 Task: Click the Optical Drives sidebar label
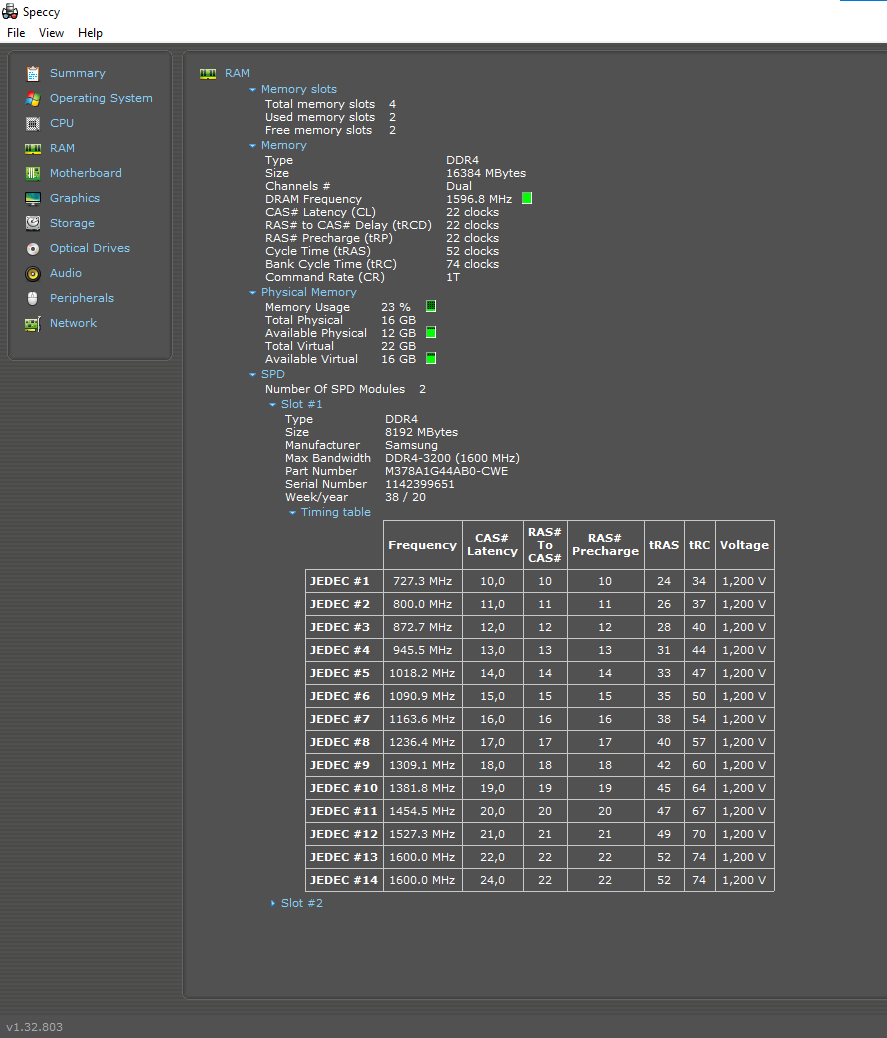coord(89,248)
